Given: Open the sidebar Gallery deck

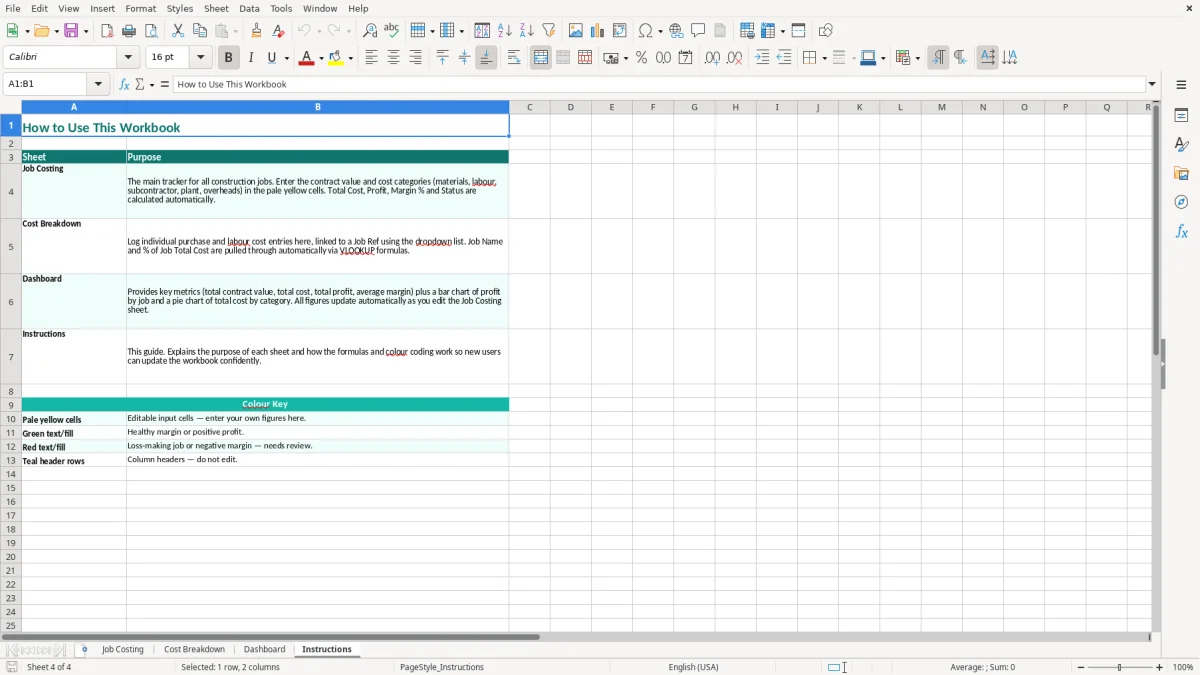Looking at the screenshot, I should tap(1181, 173).
